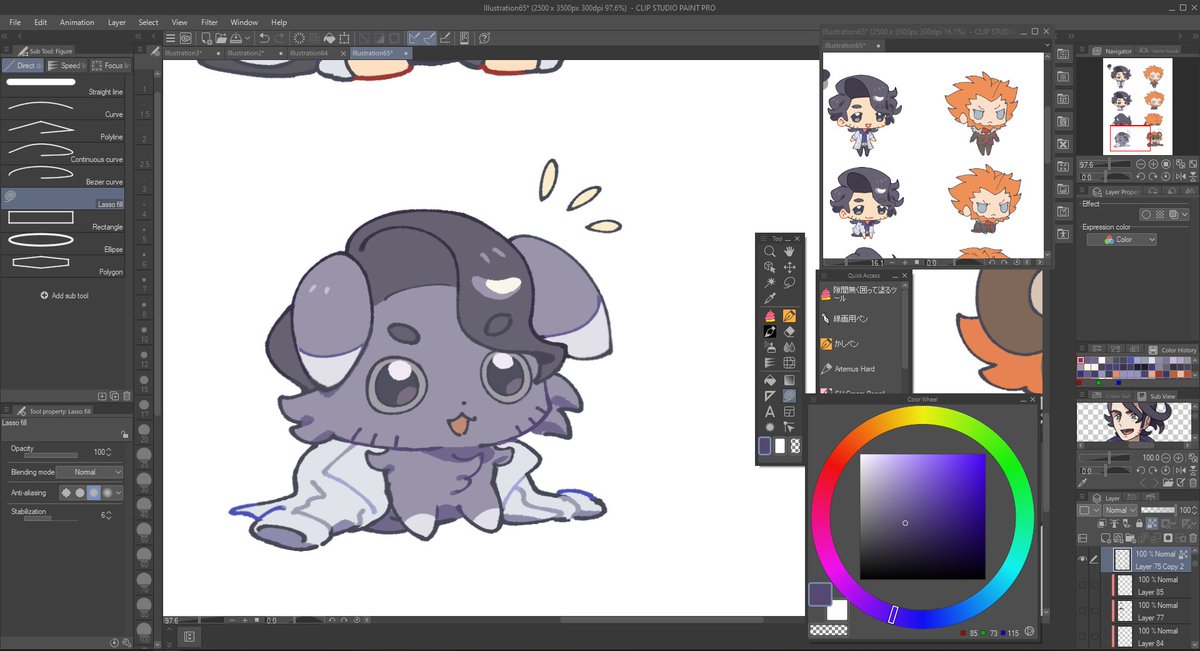The height and width of the screenshot is (651, 1200).
Task: Select the Operation object tool
Action: (770, 268)
